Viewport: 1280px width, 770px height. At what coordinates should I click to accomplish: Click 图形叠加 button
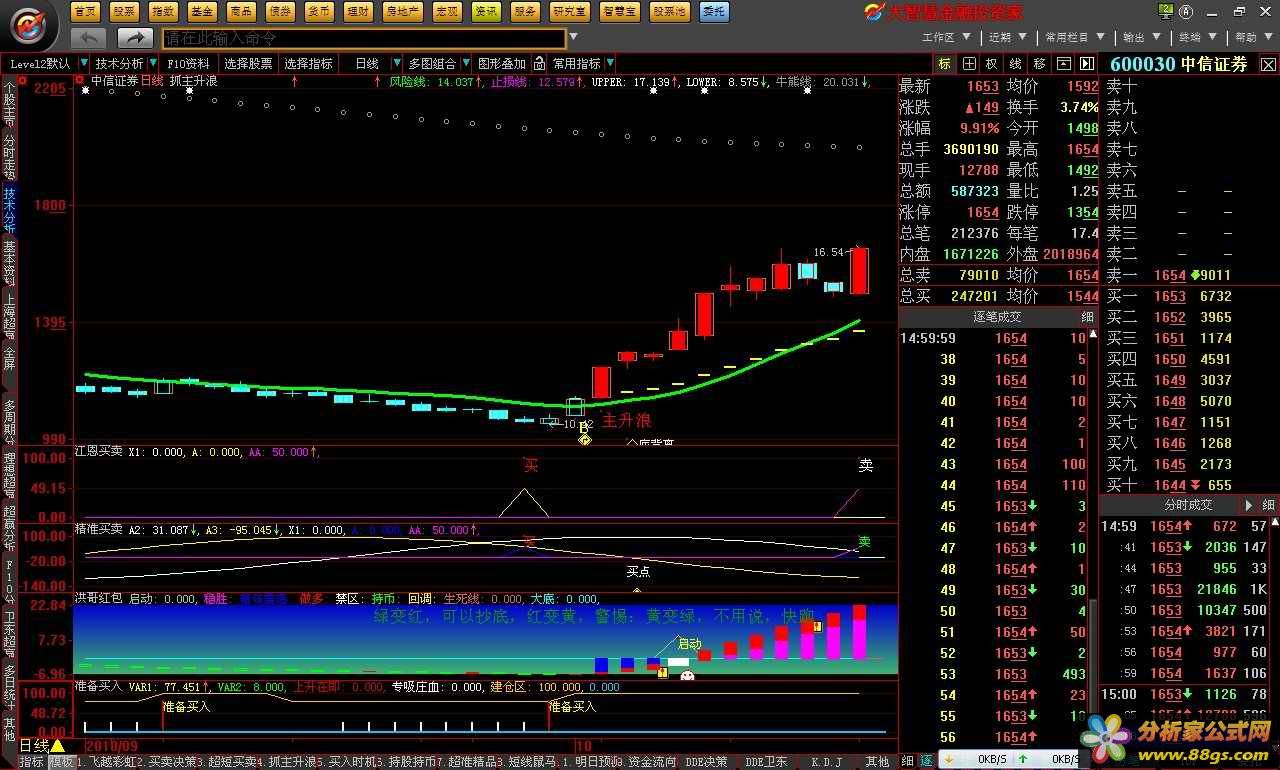click(x=502, y=63)
